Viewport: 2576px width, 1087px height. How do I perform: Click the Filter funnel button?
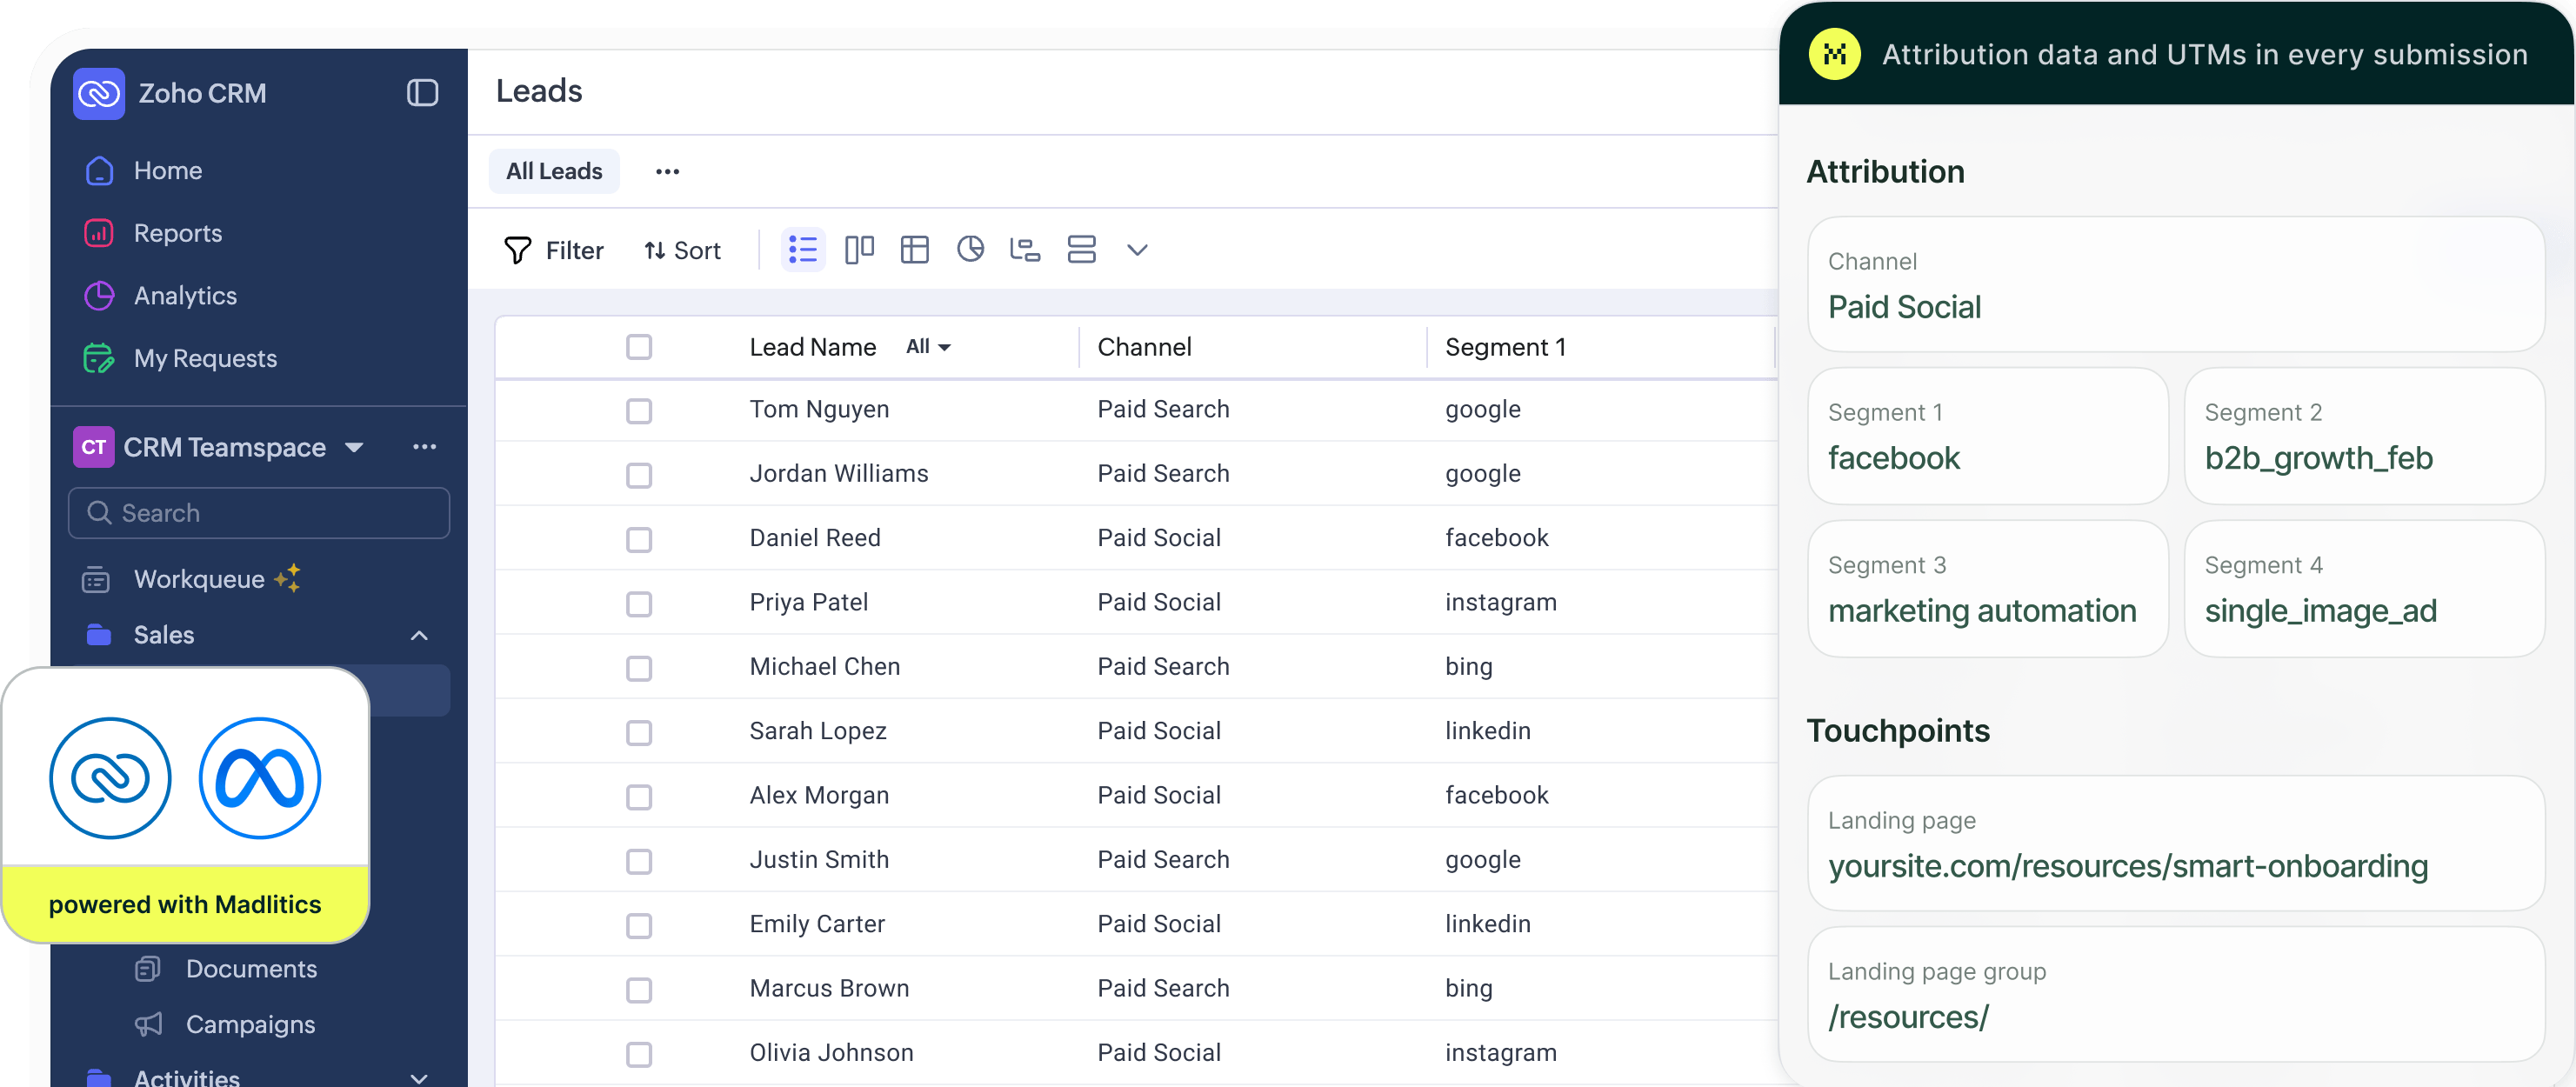pos(554,250)
